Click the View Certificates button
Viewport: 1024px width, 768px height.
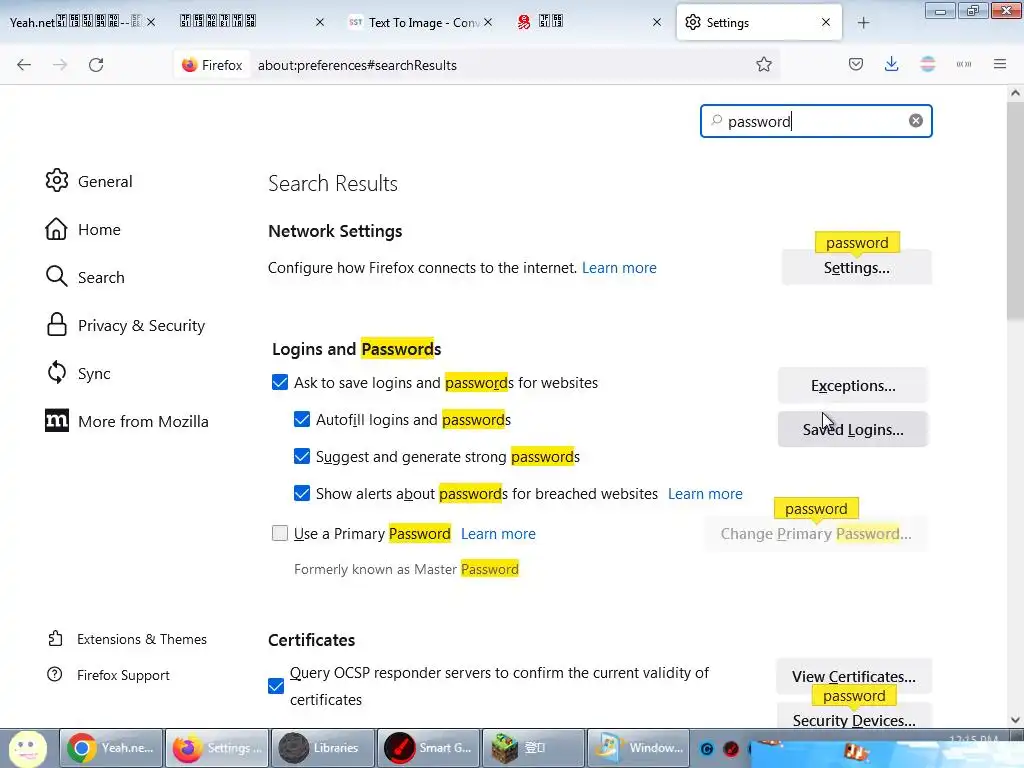pos(854,676)
